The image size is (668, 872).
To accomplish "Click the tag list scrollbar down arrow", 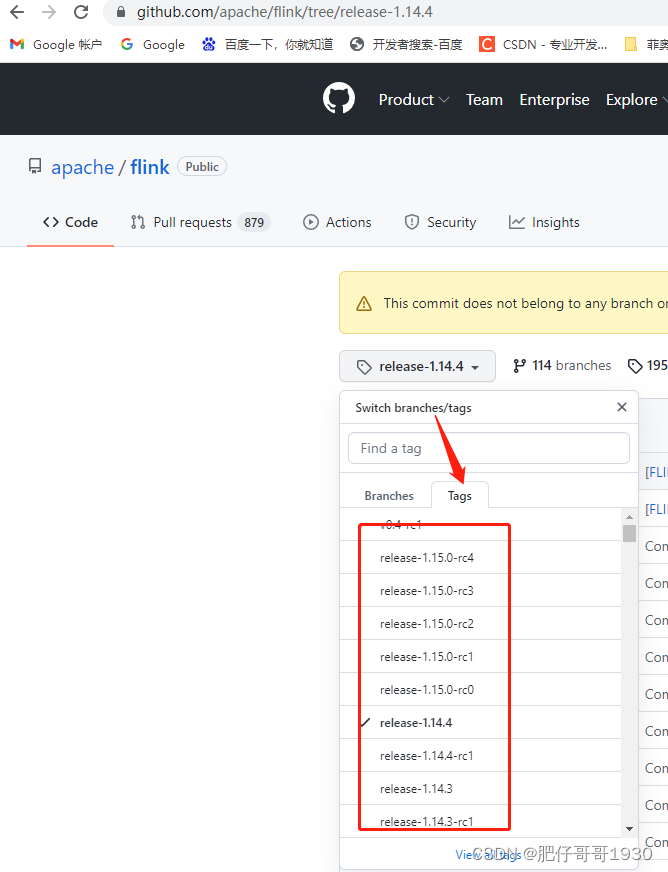I will pos(629,829).
